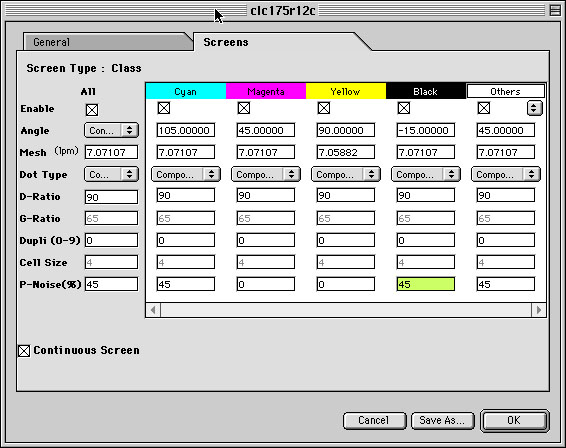Click the Yellow Mesh field 7.05882
Screen dimensions: 566x448
[x=346, y=152]
